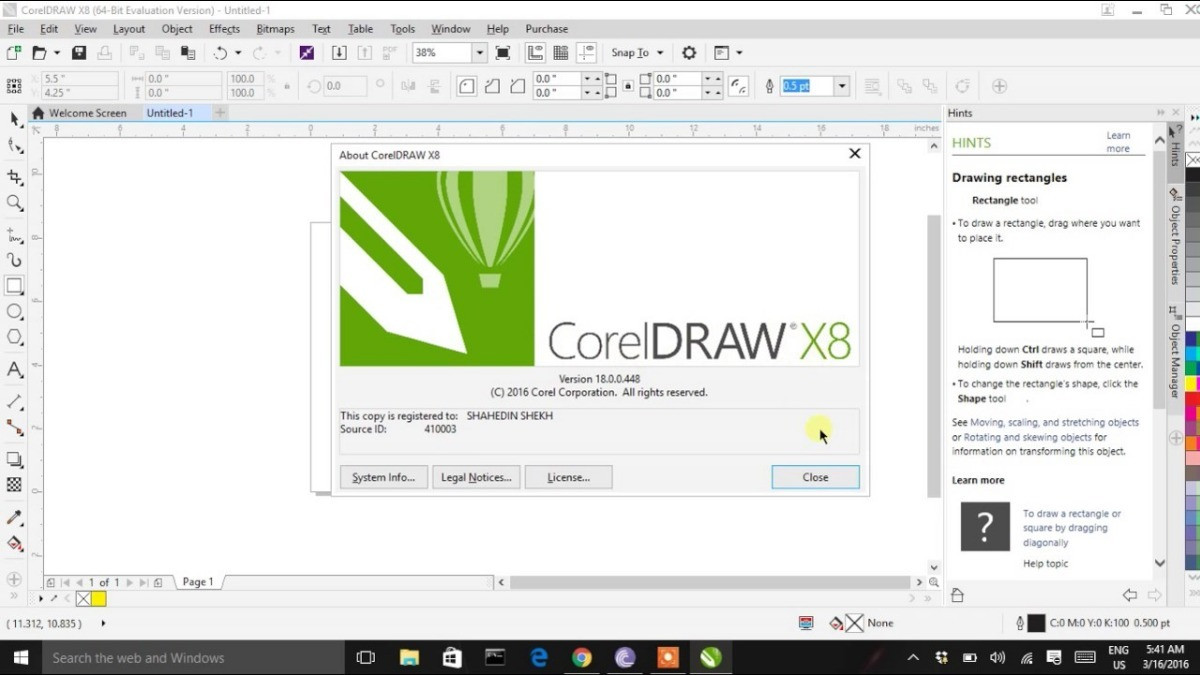Click the System Info button
Image resolution: width=1200 pixels, height=675 pixels.
coord(383,477)
